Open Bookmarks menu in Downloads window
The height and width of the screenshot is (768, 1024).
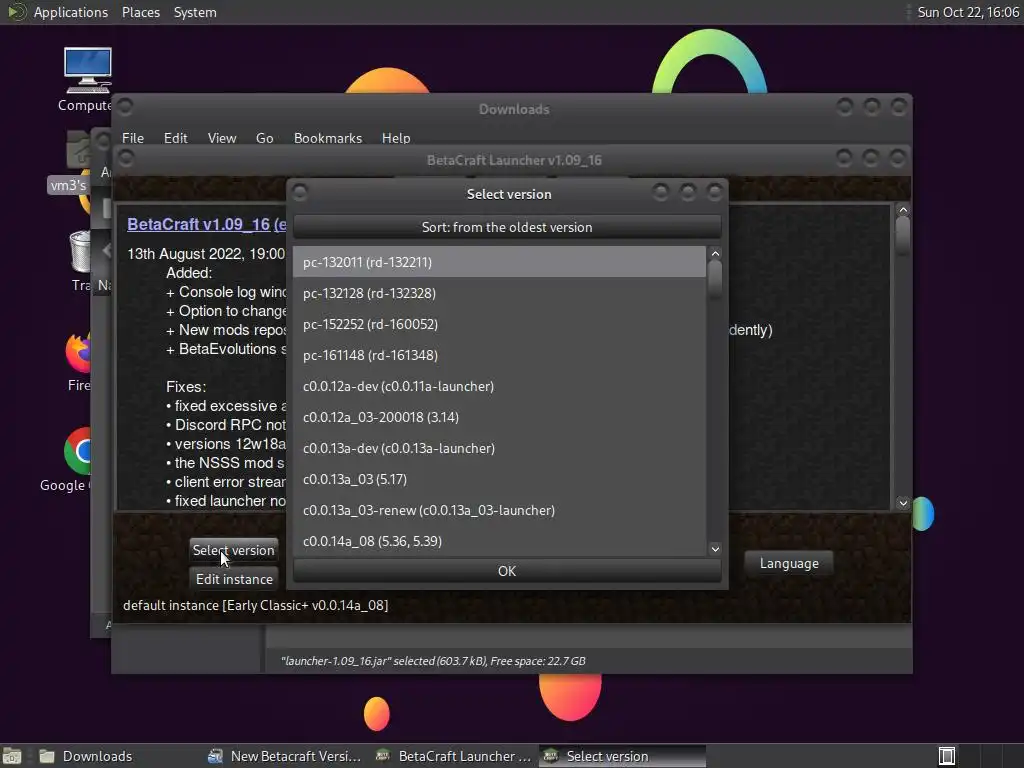(x=328, y=138)
